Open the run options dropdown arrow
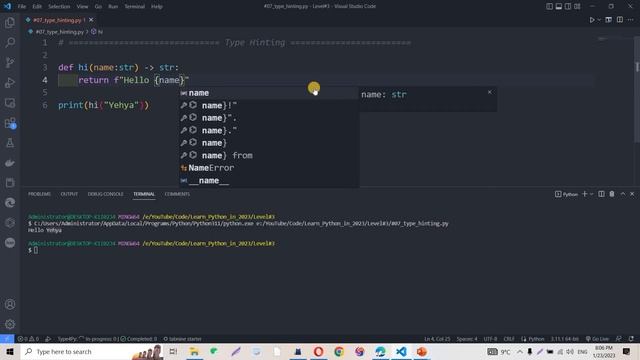 click(599, 20)
